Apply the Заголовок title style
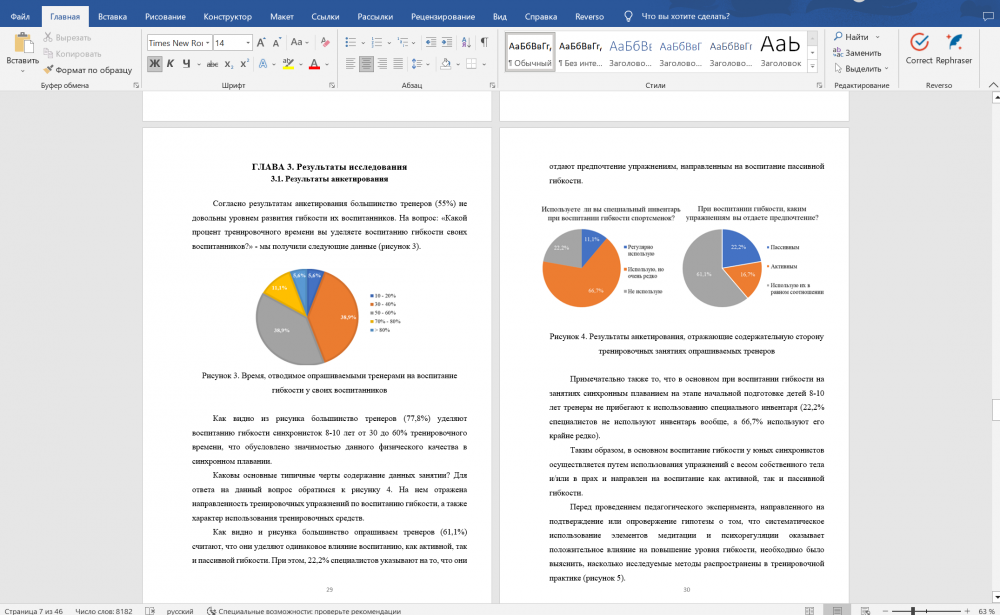Screen dimensions: 1000x615 (781, 52)
